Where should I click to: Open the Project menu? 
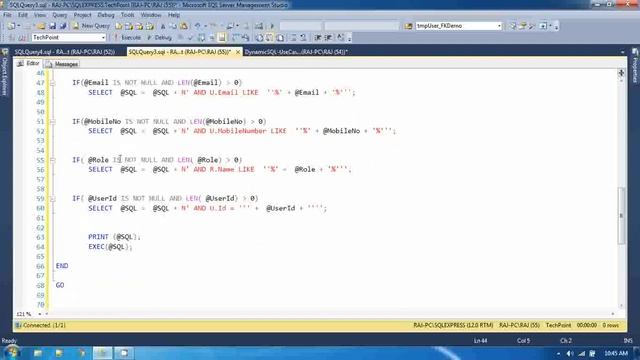pyautogui.click(x=82, y=15)
